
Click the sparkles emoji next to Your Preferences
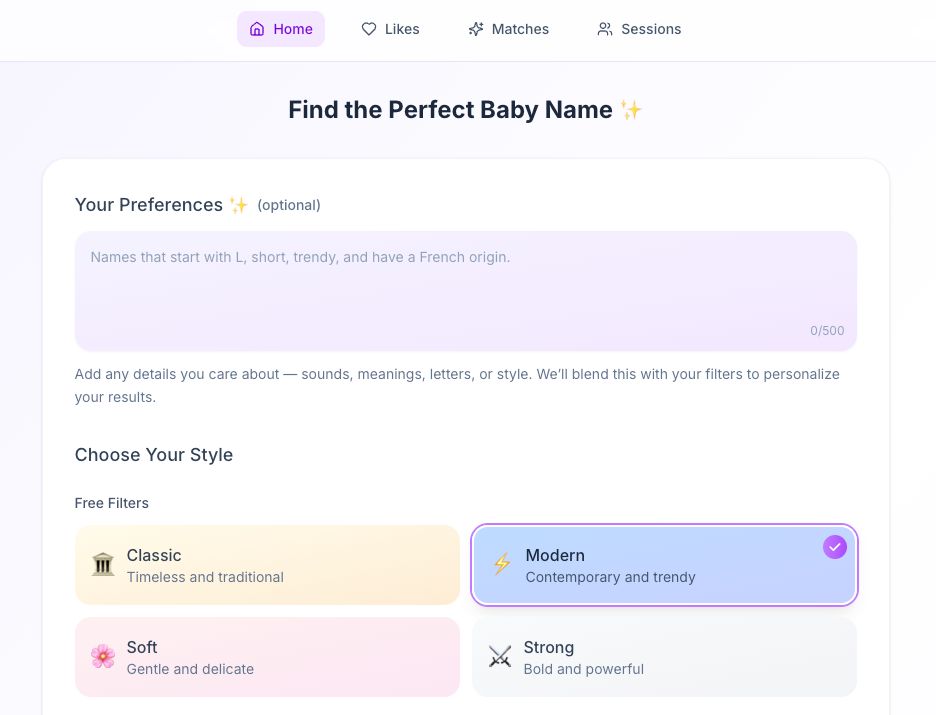[x=239, y=205]
